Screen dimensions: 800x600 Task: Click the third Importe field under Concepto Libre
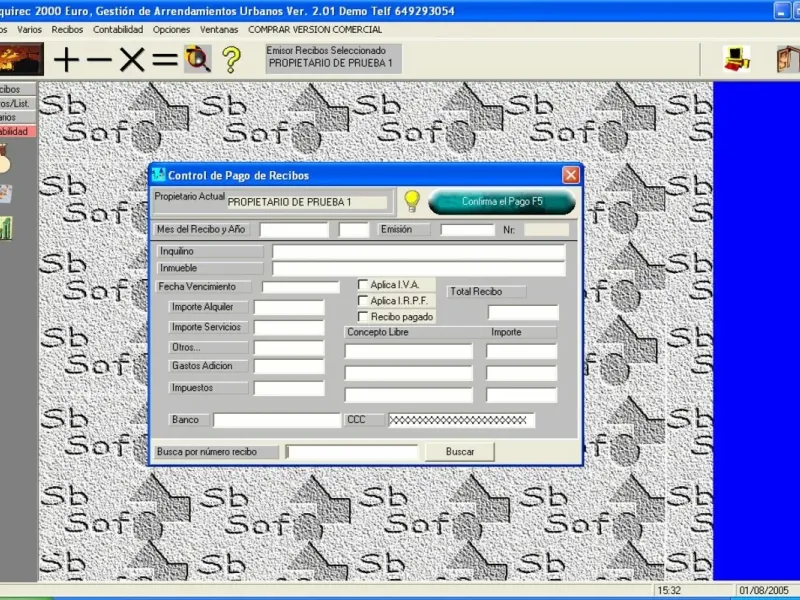pyautogui.click(x=521, y=394)
